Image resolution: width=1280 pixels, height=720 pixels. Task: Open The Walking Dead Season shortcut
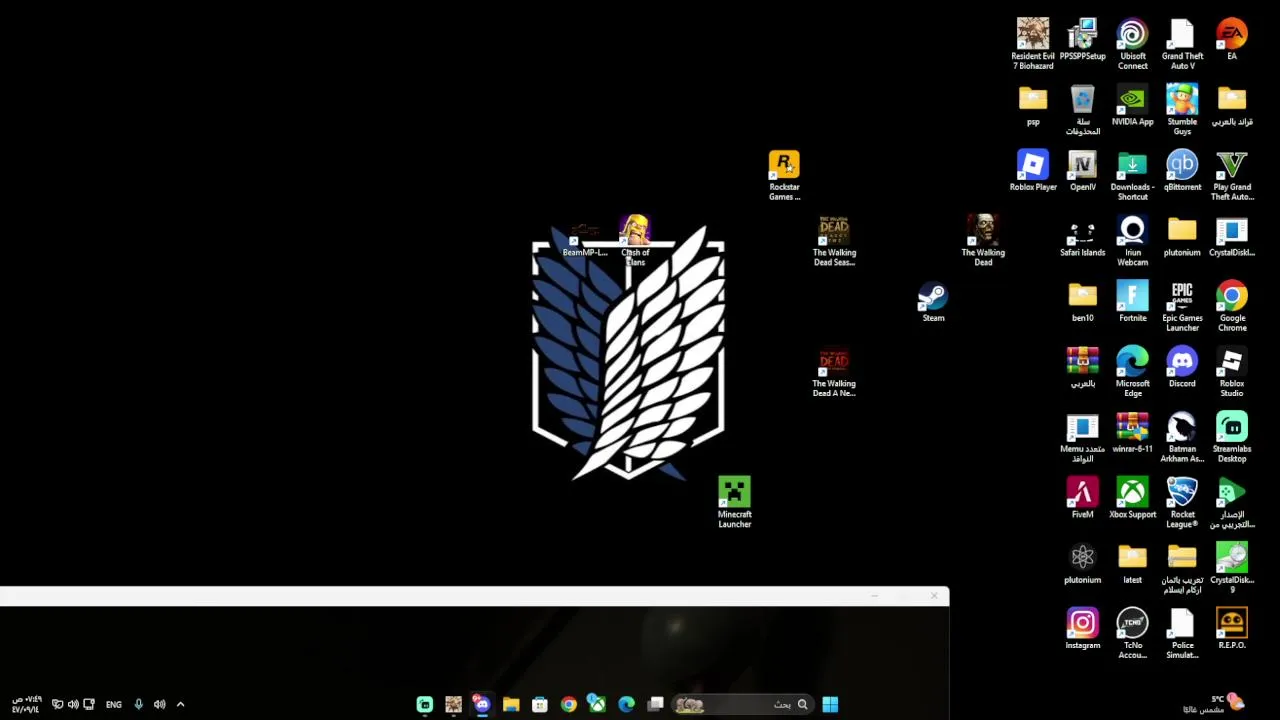tap(834, 241)
